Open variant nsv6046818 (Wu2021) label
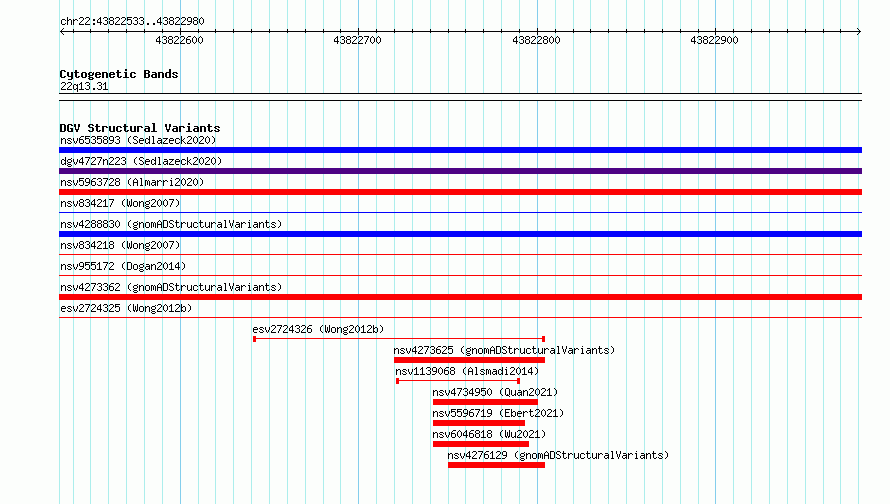The image size is (890, 504). pyautogui.click(x=489, y=434)
